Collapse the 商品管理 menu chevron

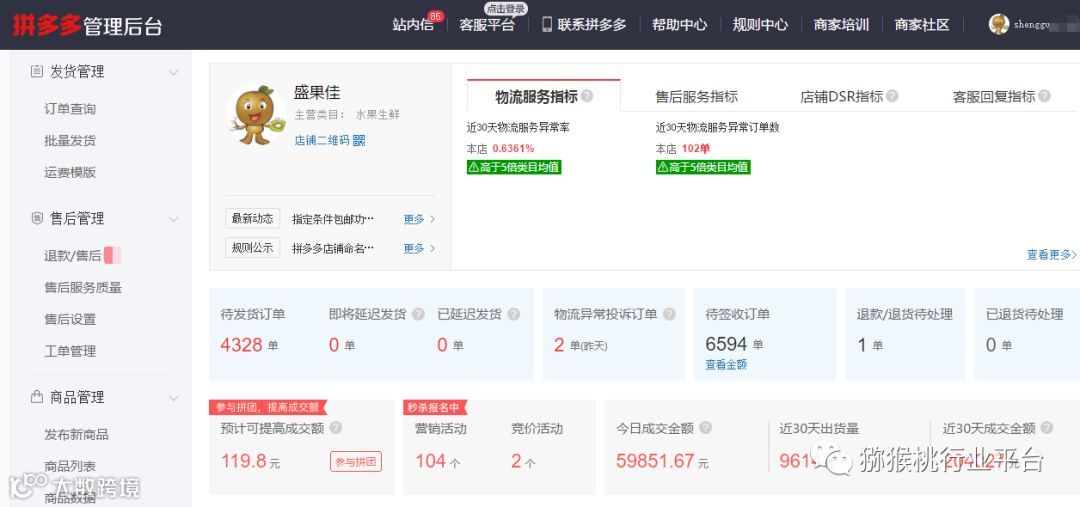pyautogui.click(x=174, y=397)
